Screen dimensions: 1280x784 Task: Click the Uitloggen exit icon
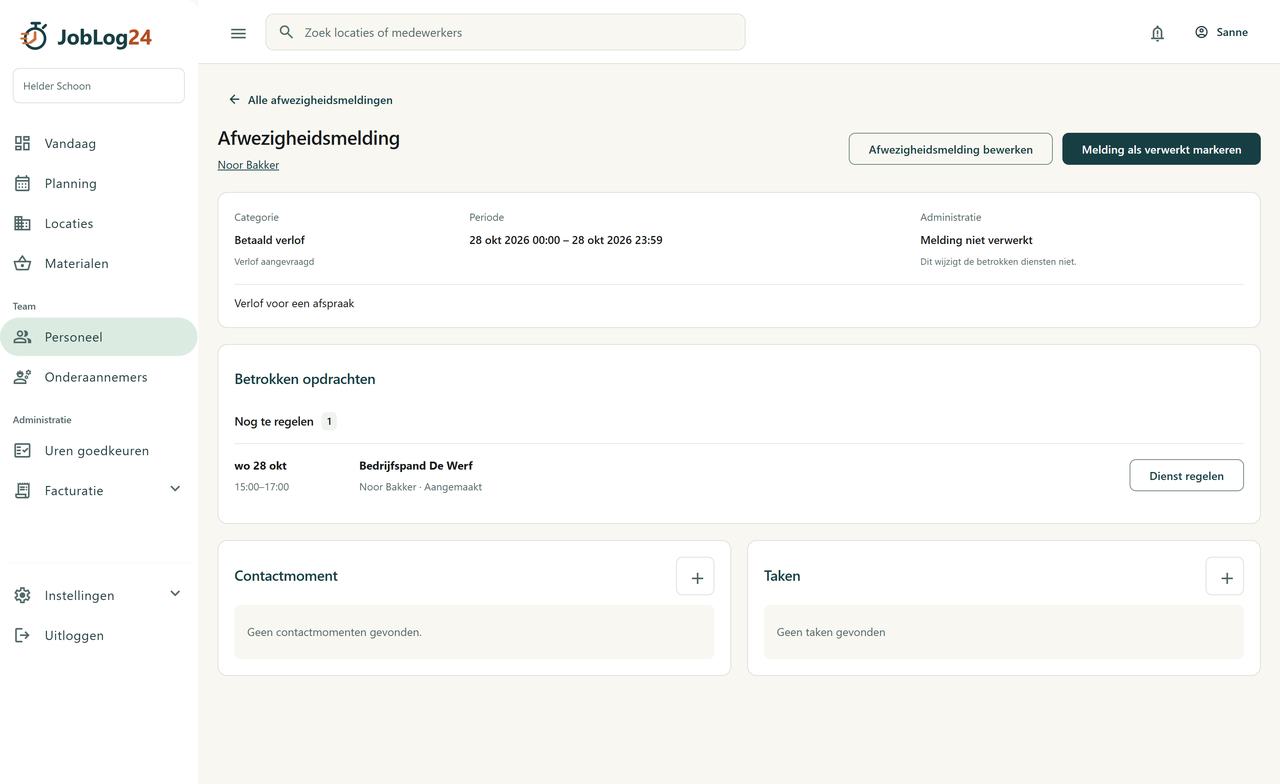click(22, 635)
